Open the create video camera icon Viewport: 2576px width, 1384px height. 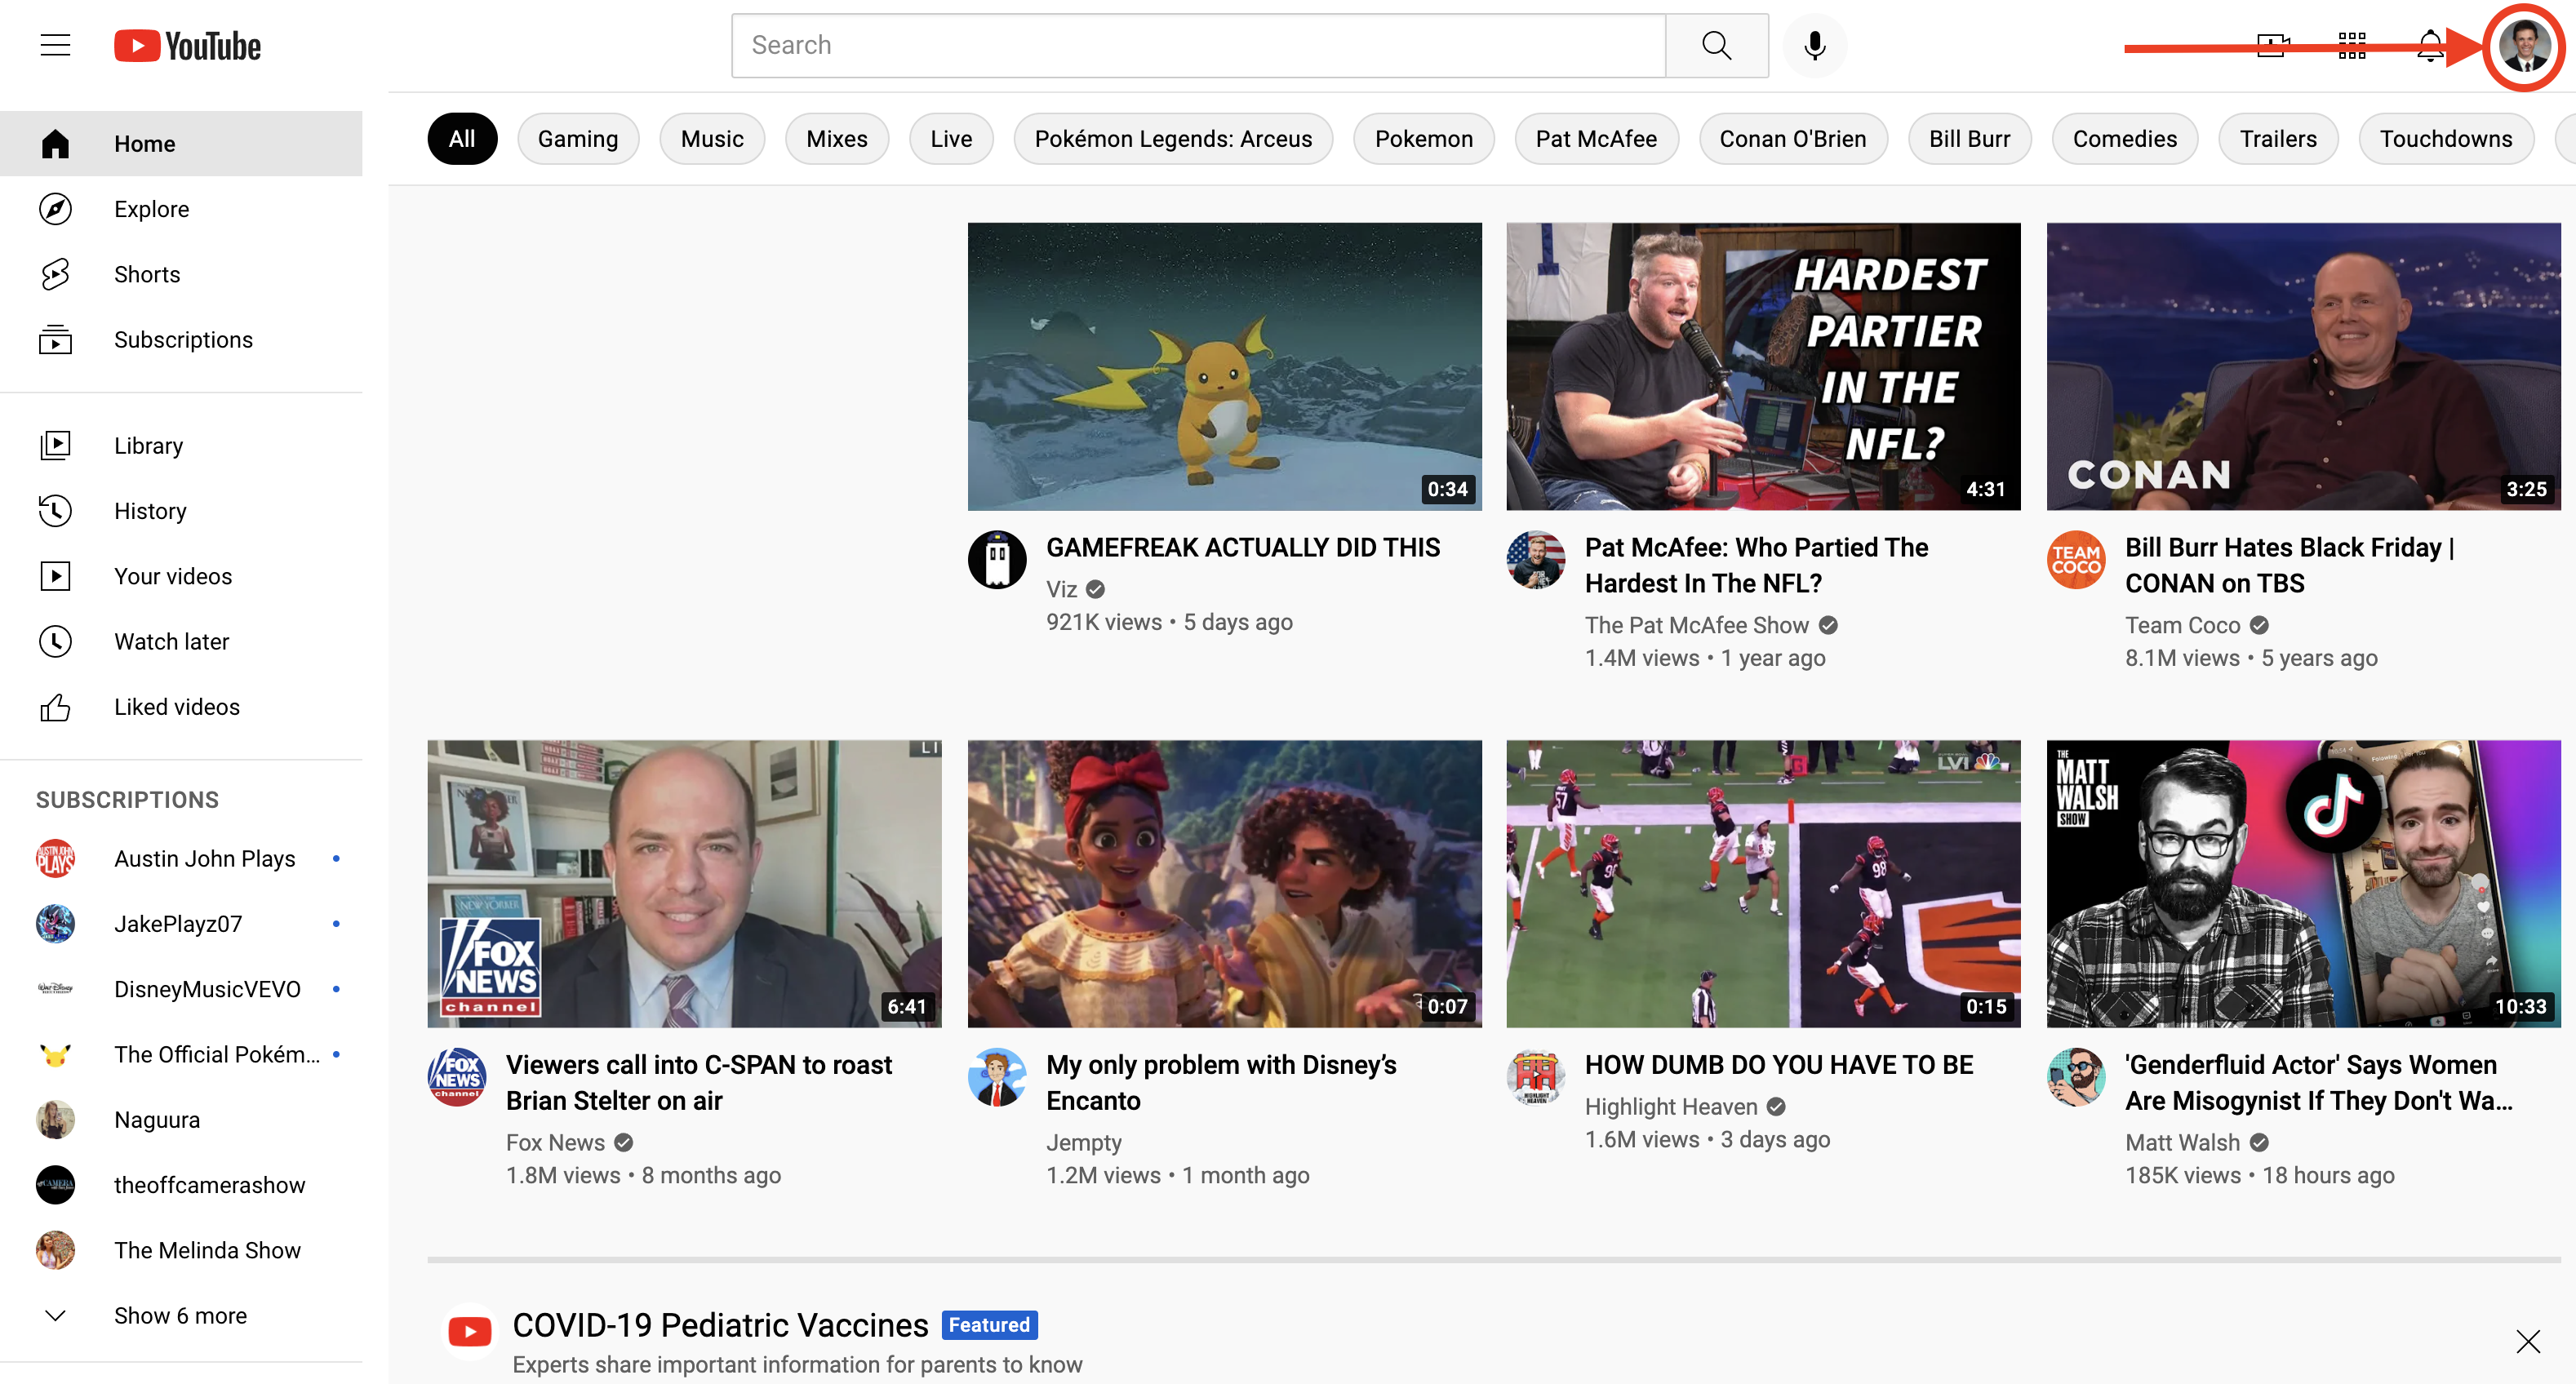tap(2272, 45)
